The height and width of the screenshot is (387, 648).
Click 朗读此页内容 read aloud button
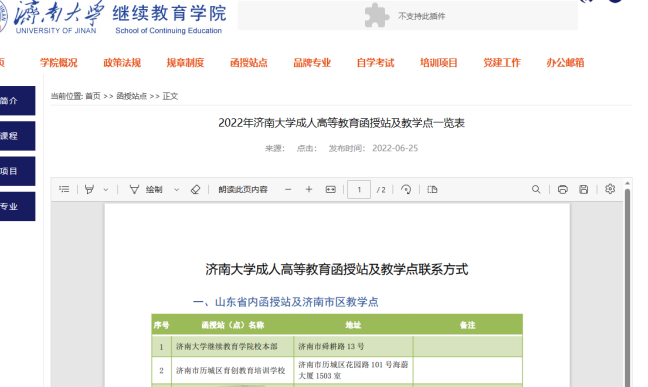243,189
